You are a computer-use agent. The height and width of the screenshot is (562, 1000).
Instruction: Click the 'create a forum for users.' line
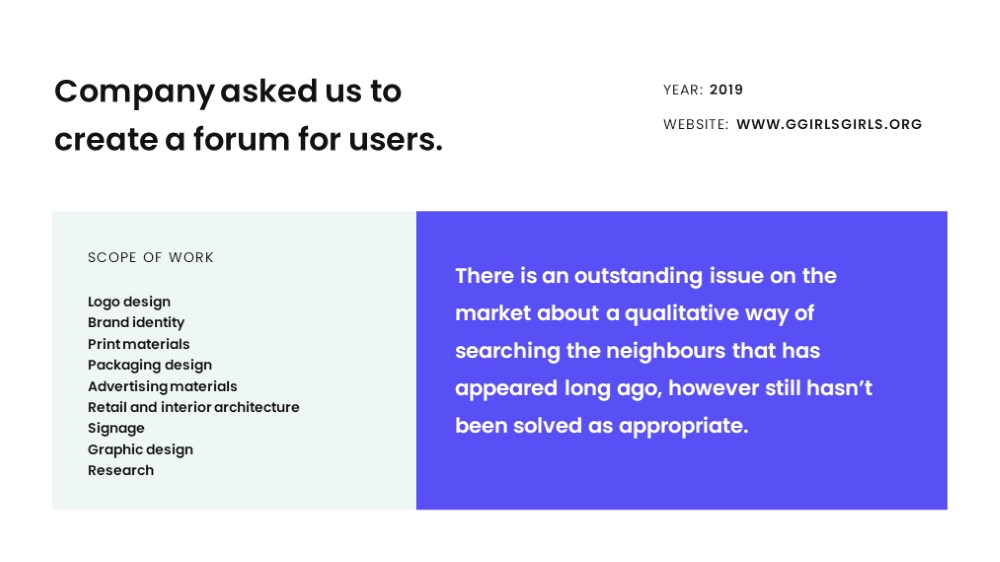[x=248, y=139]
